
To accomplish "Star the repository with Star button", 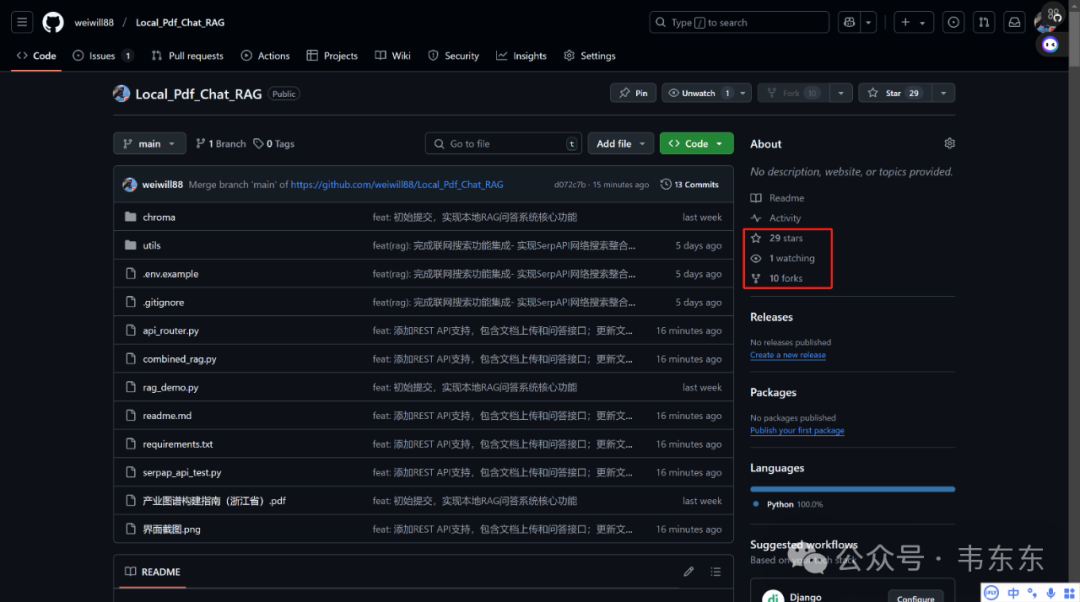I will (895, 93).
